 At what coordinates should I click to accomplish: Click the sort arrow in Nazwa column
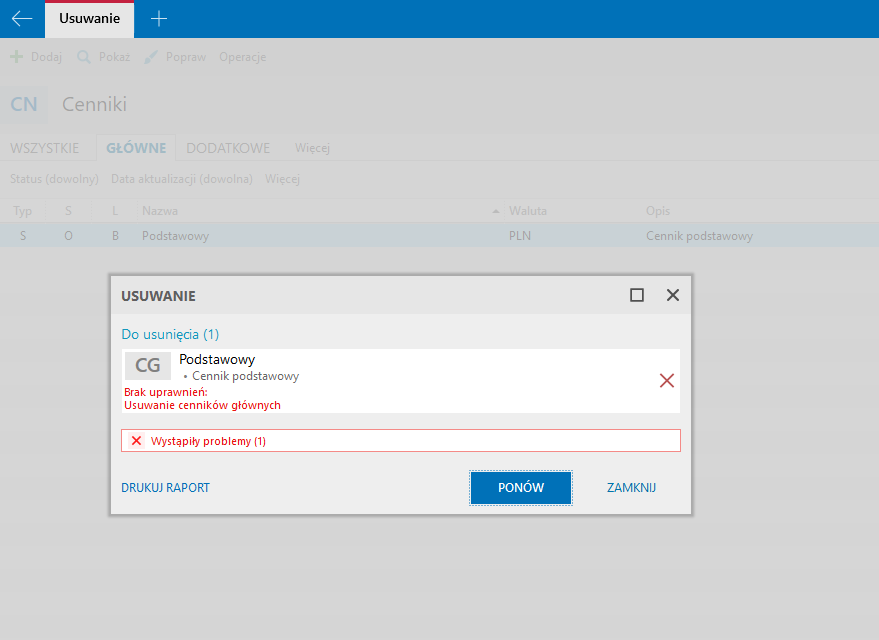(496, 211)
